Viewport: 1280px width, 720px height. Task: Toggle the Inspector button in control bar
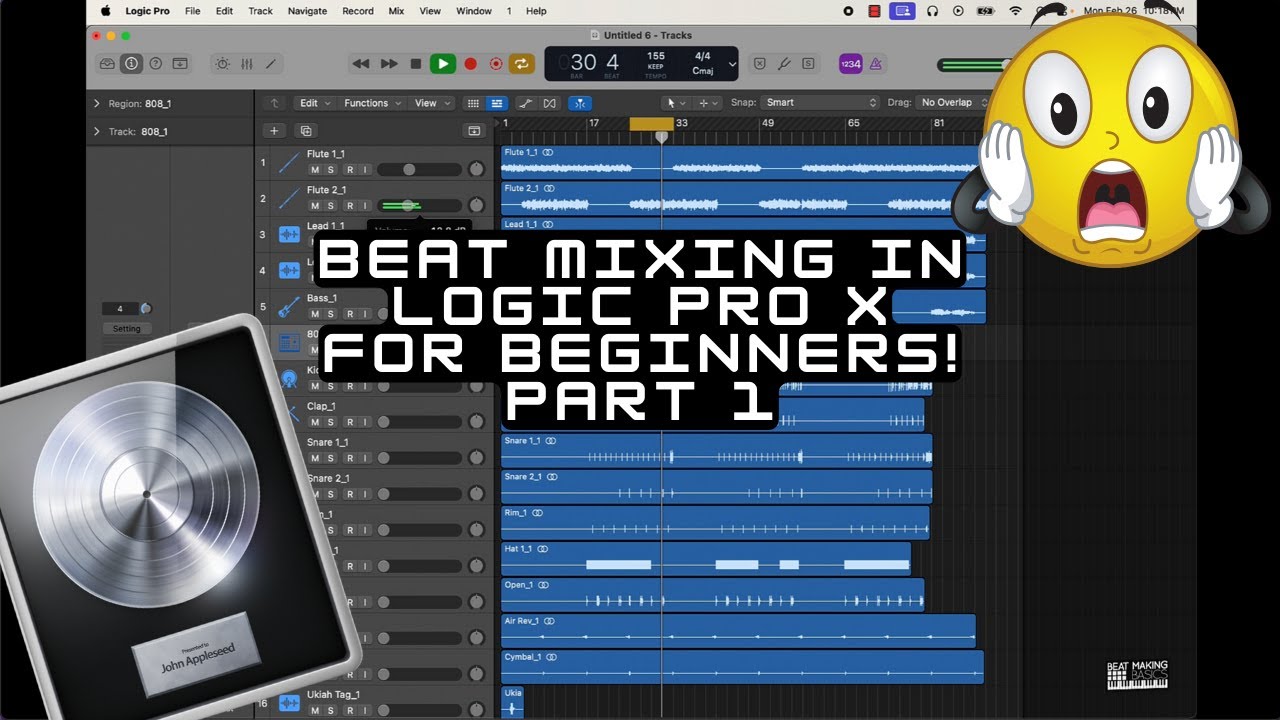131,64
